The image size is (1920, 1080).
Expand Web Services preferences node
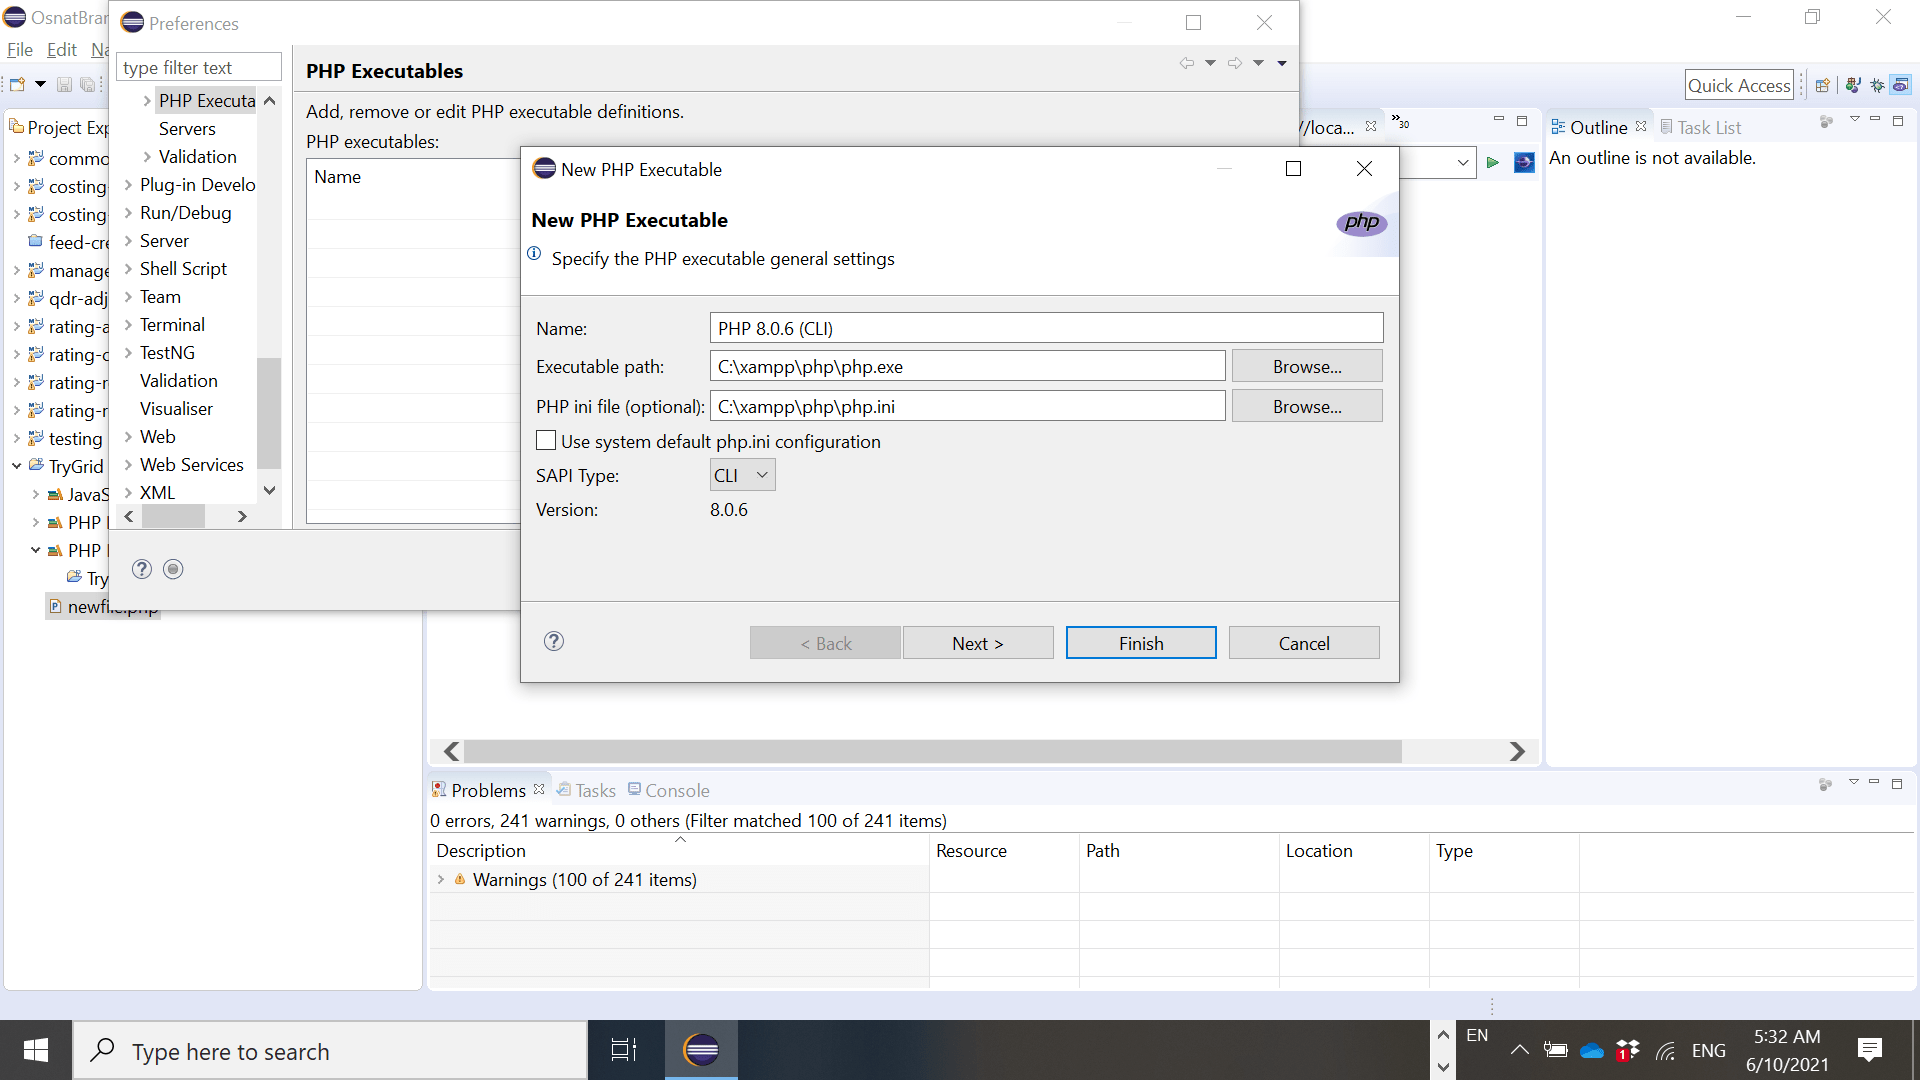click(x=128, y=465)
